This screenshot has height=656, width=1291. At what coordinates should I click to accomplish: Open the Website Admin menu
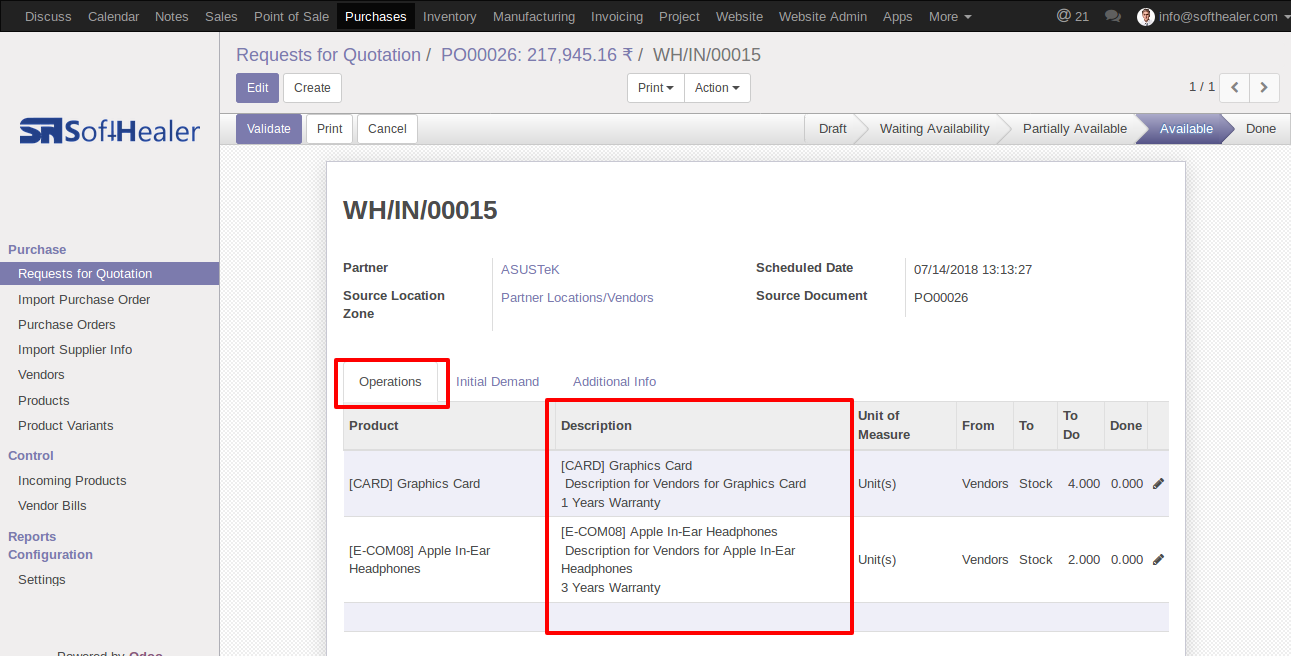tap(823, 16)
